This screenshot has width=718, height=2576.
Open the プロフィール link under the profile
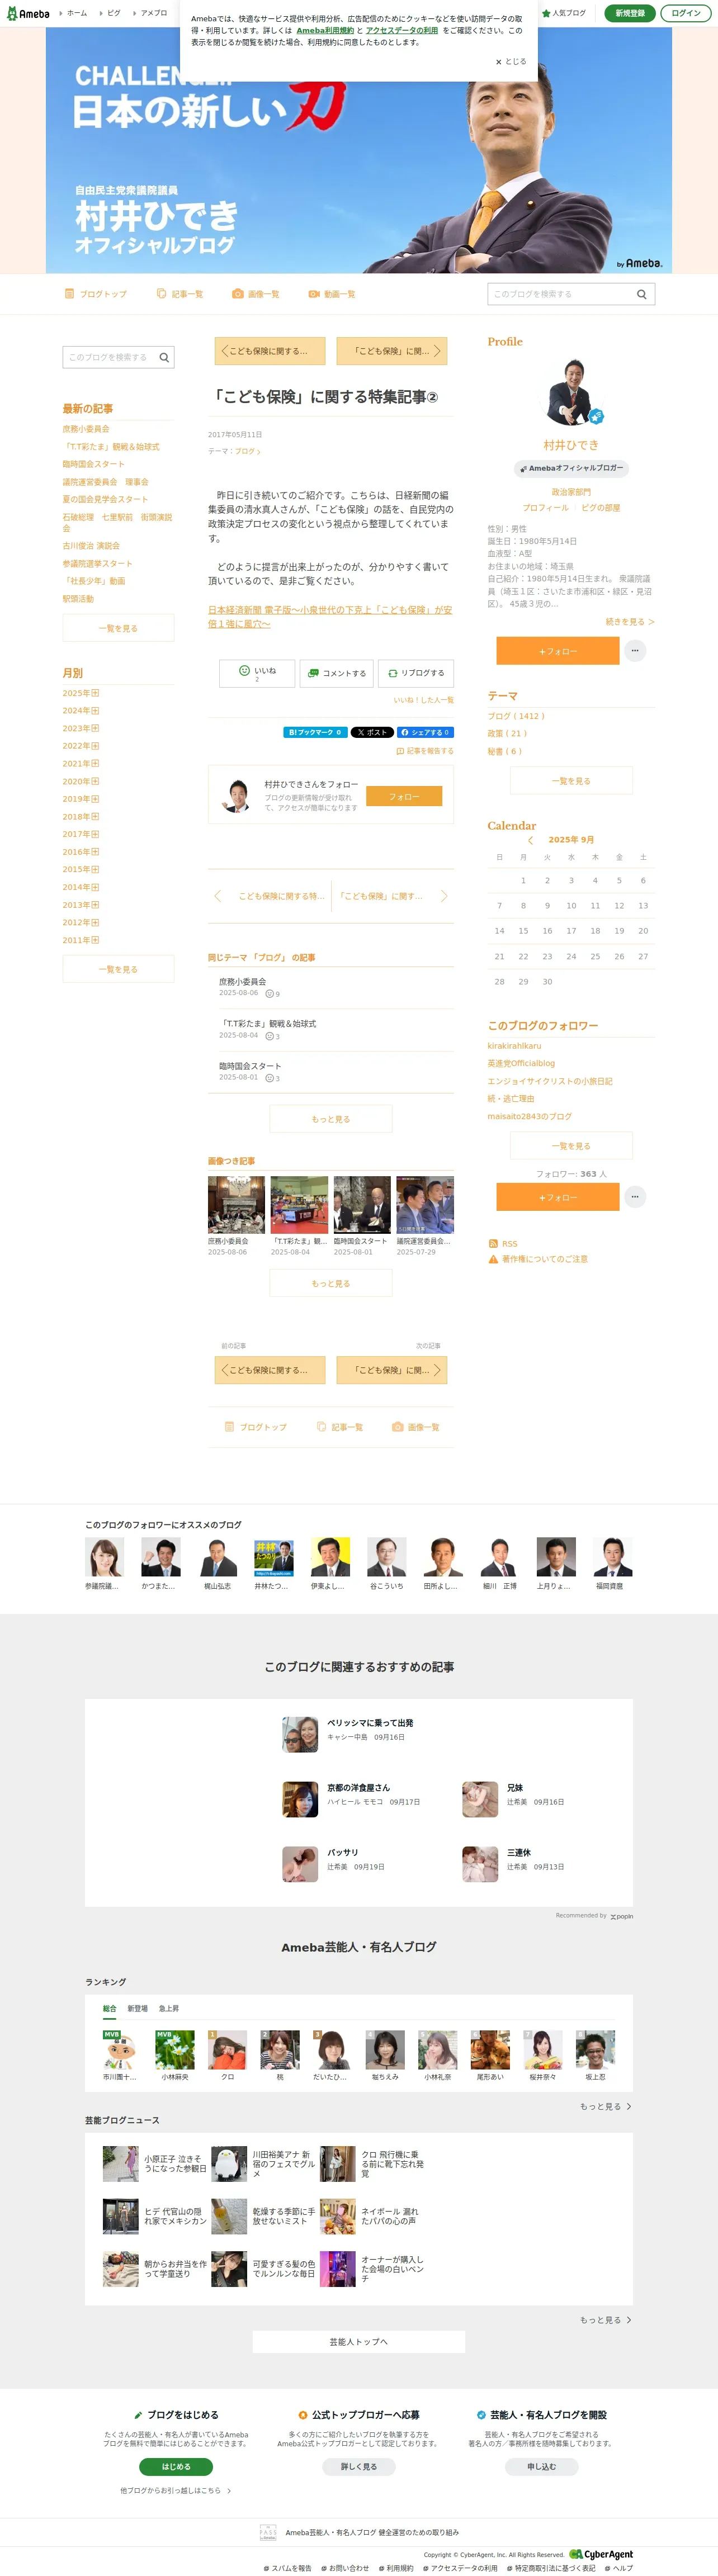point(545,508)
